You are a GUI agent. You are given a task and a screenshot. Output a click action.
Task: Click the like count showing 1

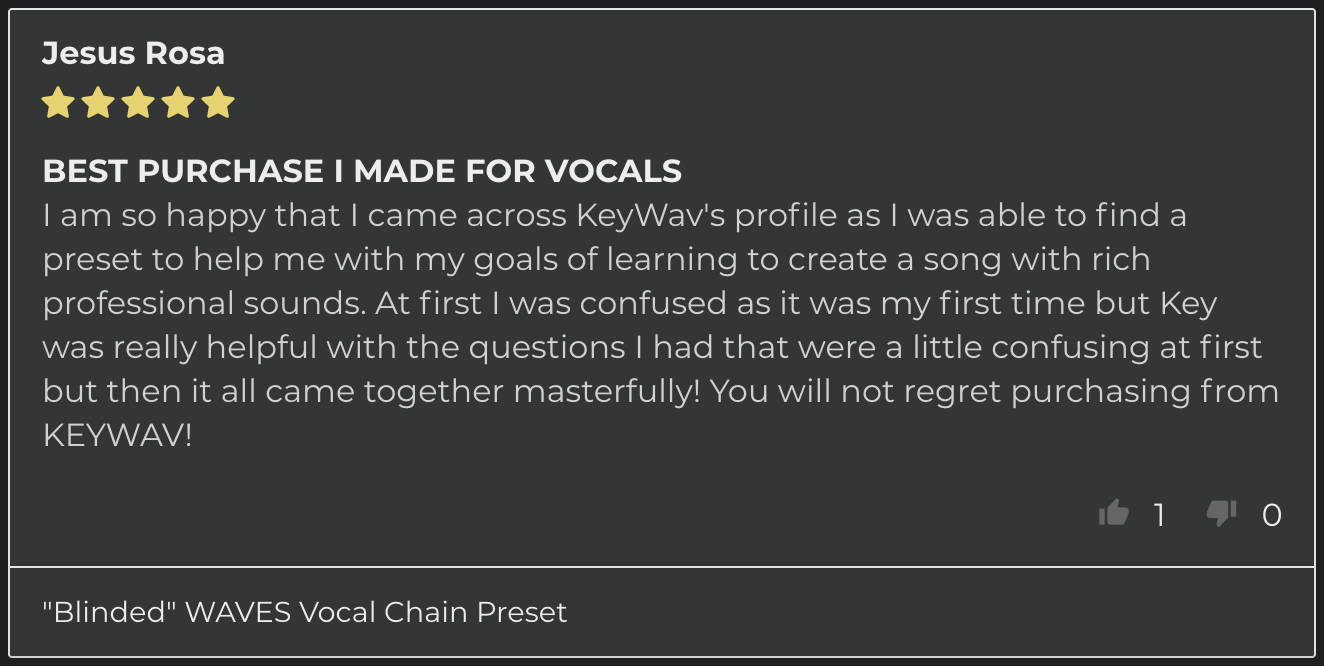point(1159,514)
